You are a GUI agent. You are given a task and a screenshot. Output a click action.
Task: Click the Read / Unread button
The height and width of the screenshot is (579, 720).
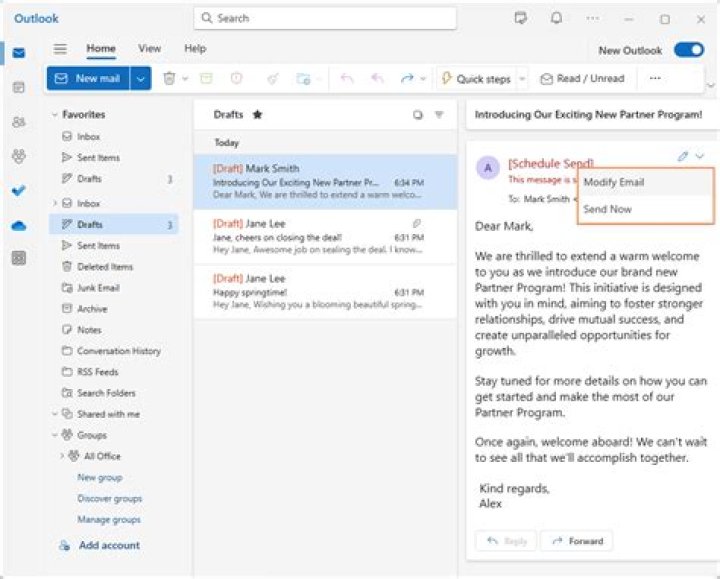582,79
